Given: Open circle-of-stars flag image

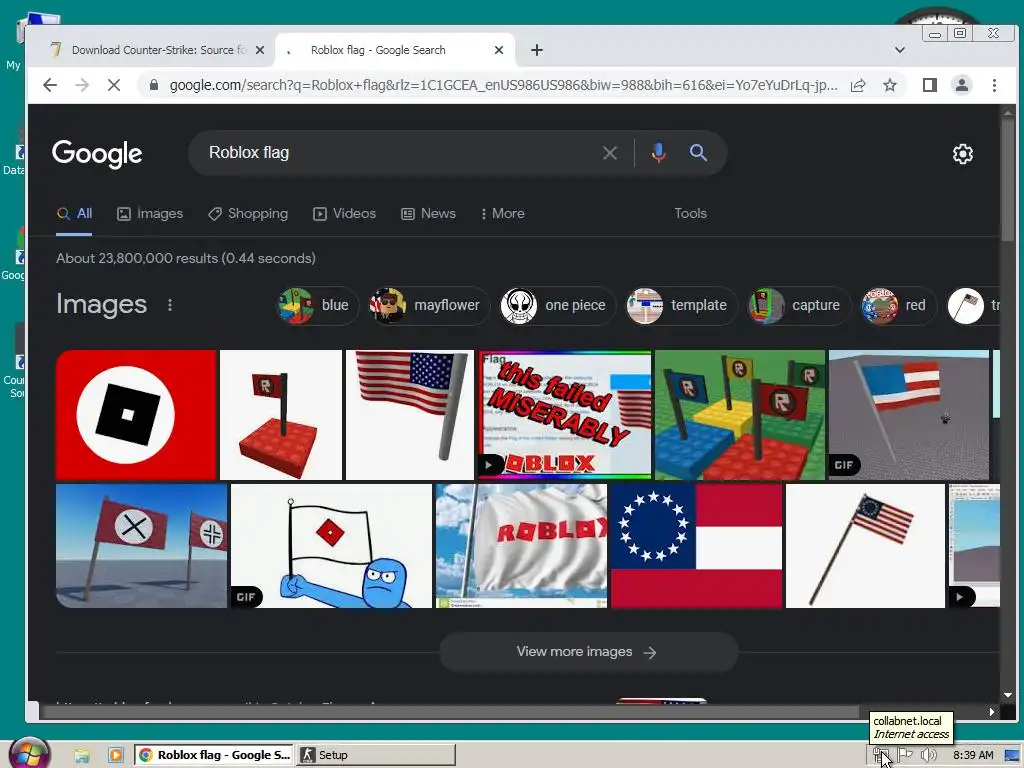Looking at the screenshot, I should [x=696, y=546].
